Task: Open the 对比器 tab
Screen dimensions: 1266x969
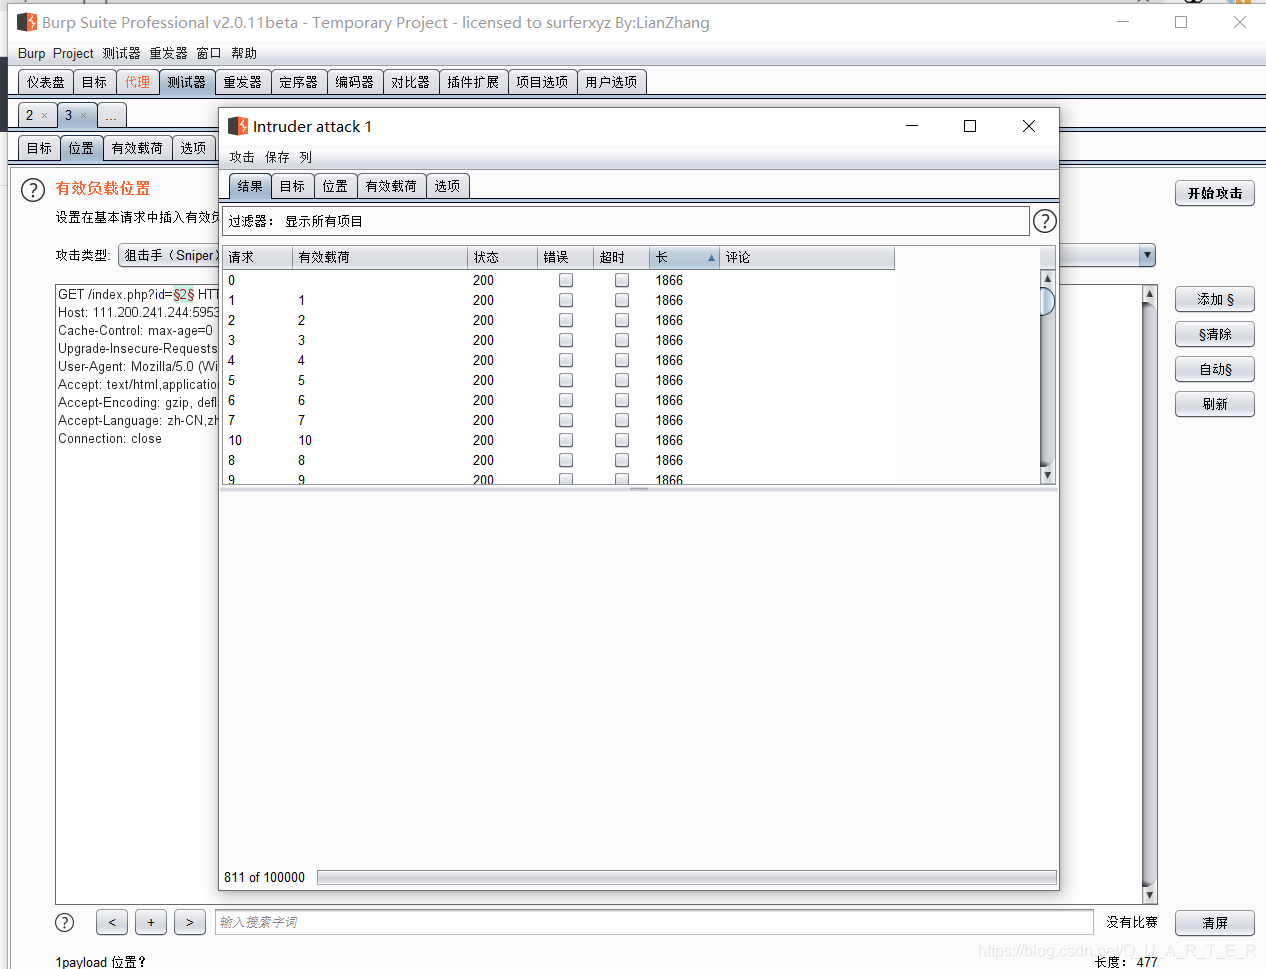Action: [x=411, y=82]
